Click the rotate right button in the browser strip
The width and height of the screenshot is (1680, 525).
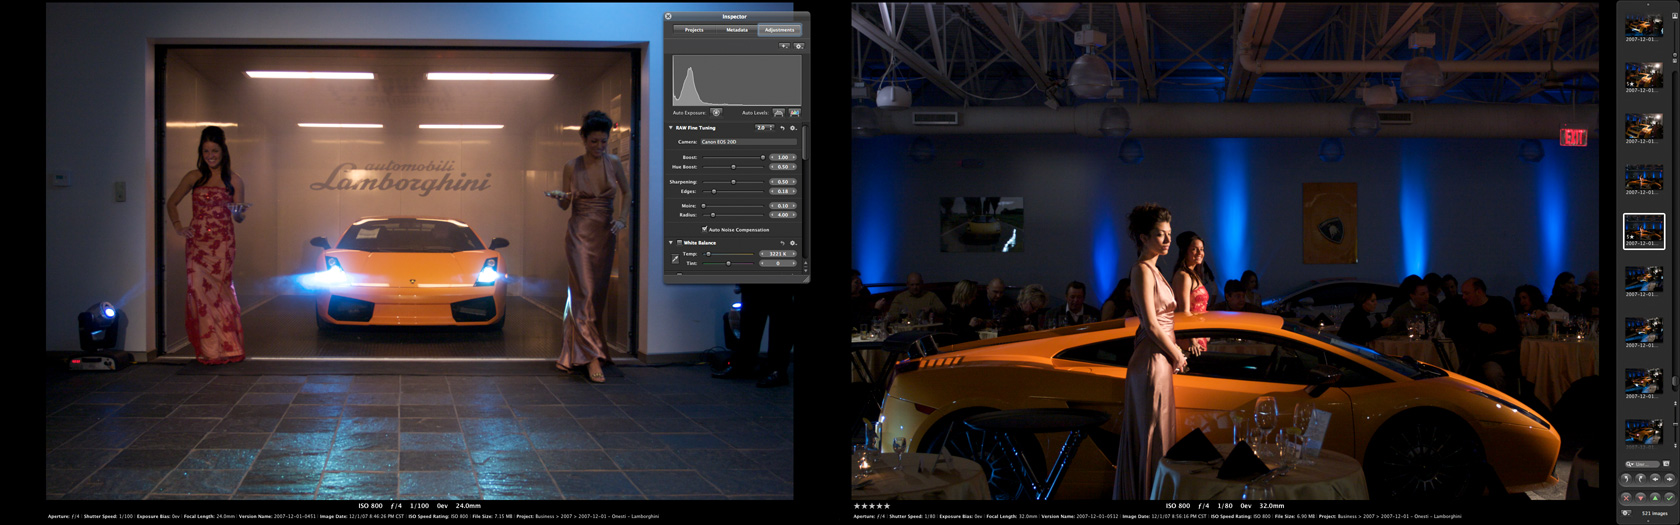(1640, 479)
